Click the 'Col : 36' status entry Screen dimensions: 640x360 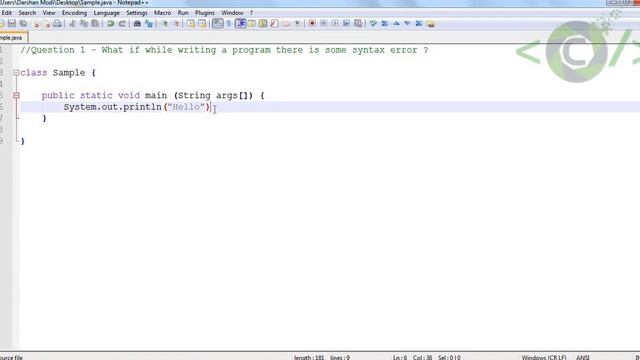(x=422, y=357)
